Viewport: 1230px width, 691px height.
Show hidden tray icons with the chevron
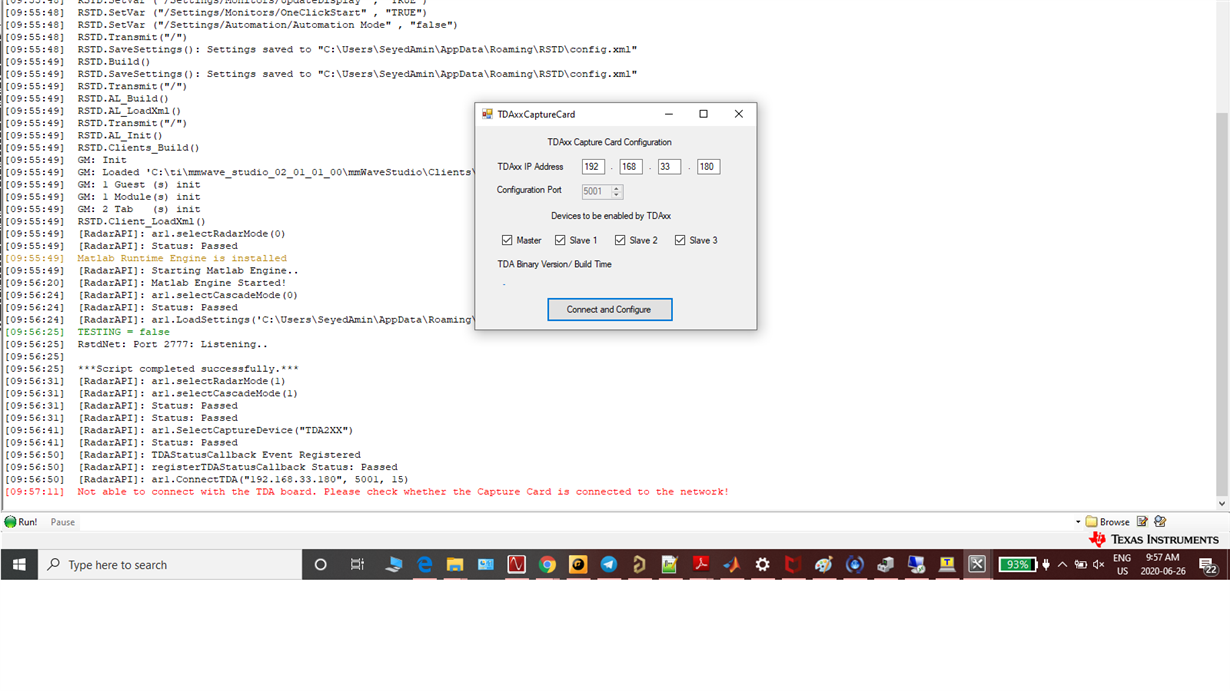click(x=1062, y=564)
